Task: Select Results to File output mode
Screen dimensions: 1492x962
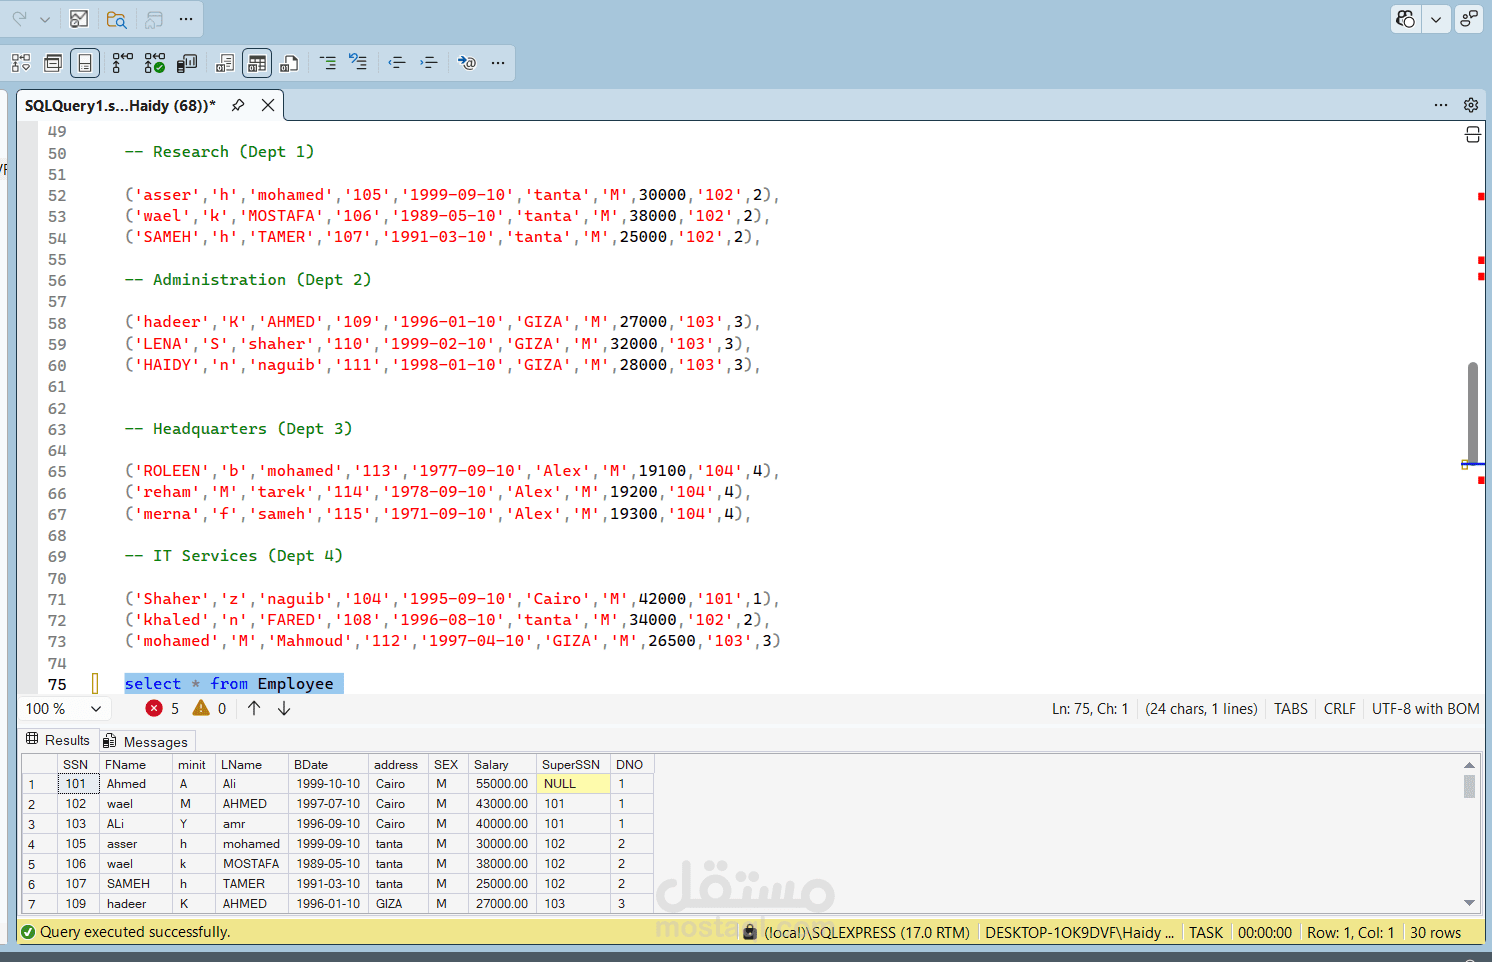Action: click(289, 63)
